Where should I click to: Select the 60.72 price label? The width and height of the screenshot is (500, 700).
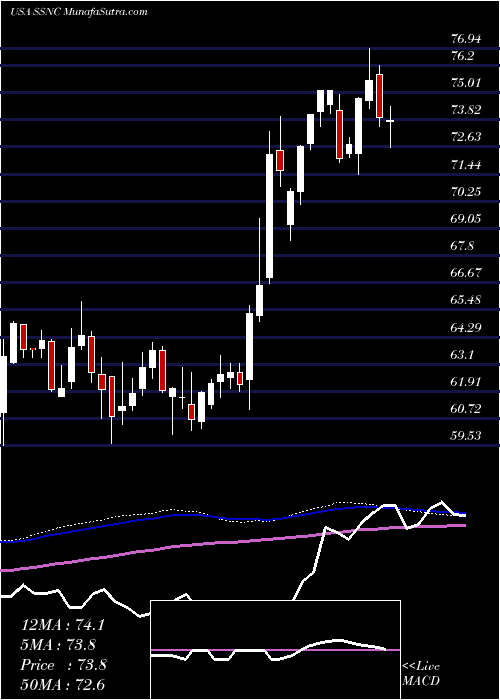click(466, 408)
